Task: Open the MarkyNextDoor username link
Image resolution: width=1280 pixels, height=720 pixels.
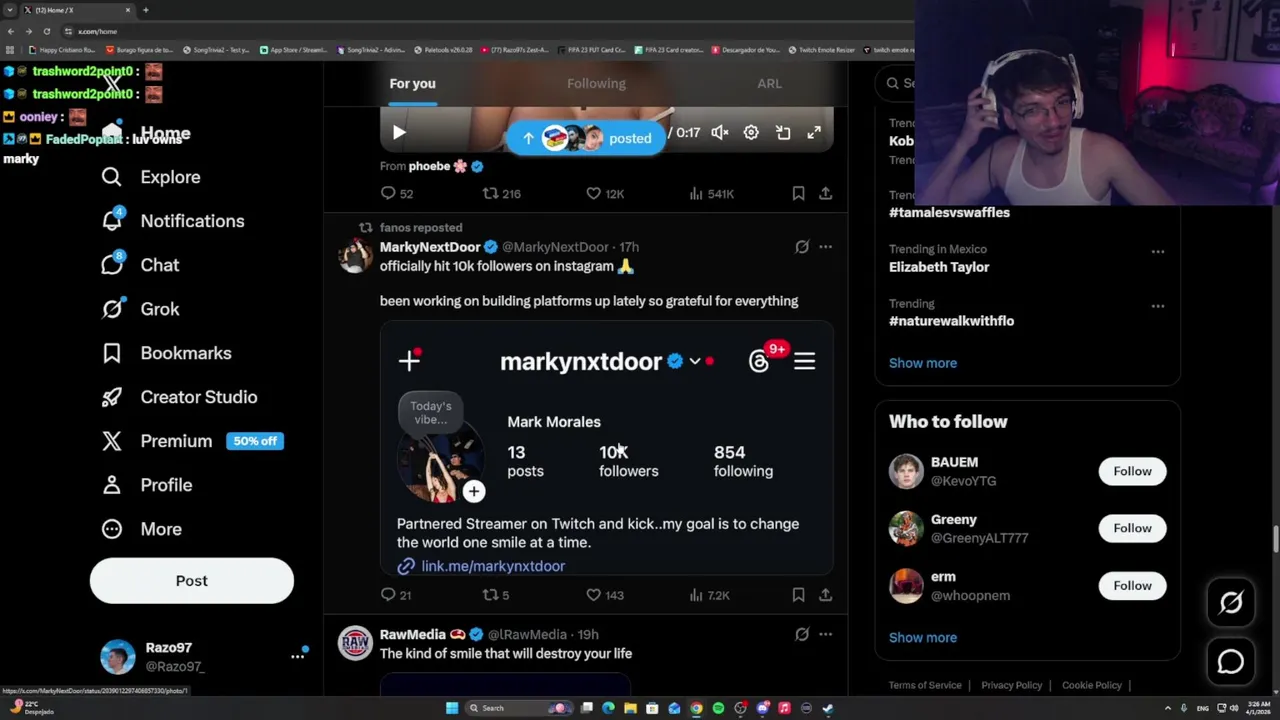Action: tap(430, 247)
